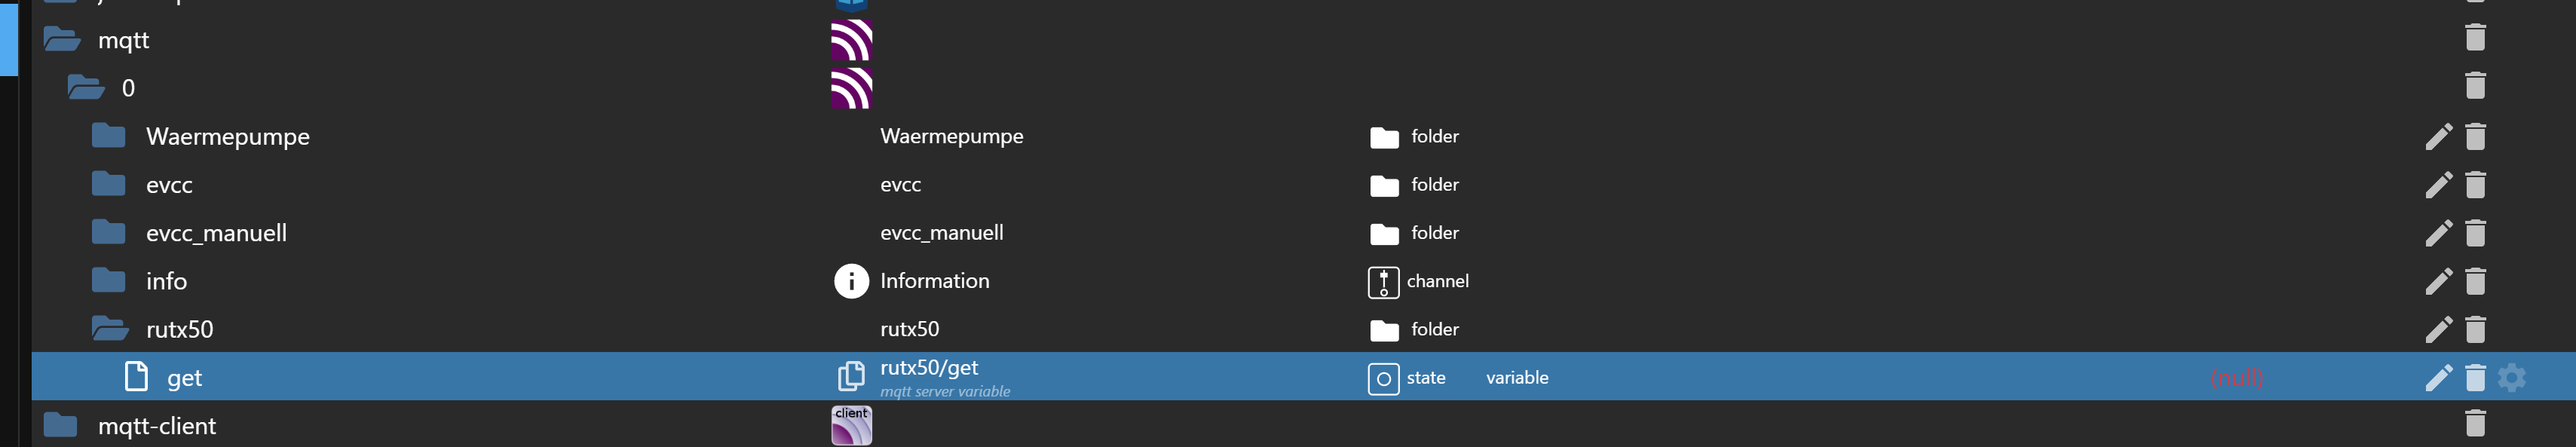Copy the rutx50/get object ID

[850, 376]
